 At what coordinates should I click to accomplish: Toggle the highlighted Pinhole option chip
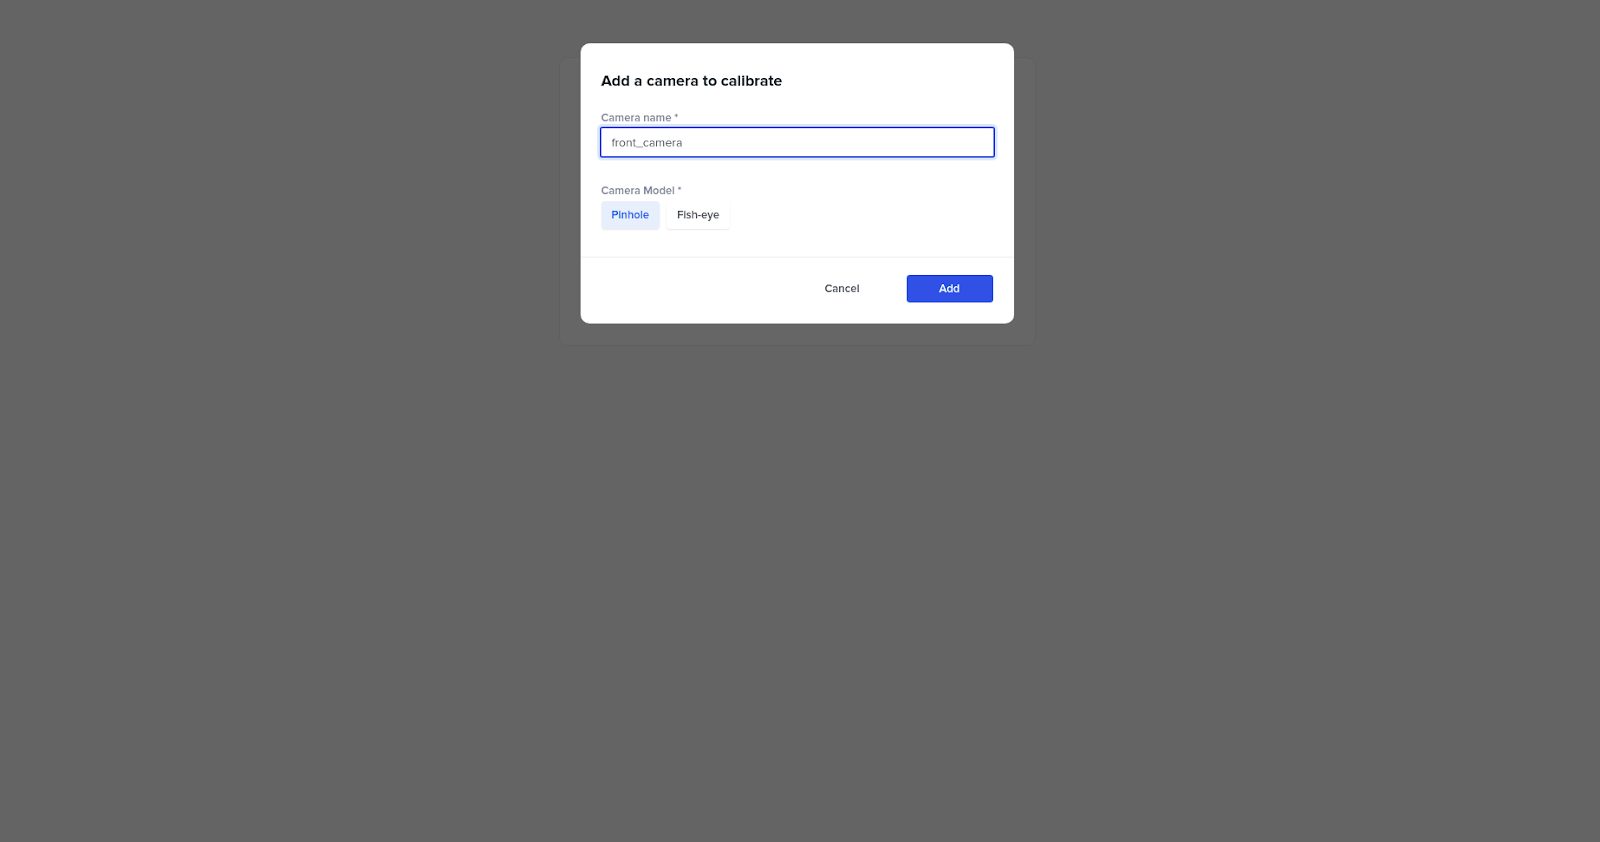point(630,215)
